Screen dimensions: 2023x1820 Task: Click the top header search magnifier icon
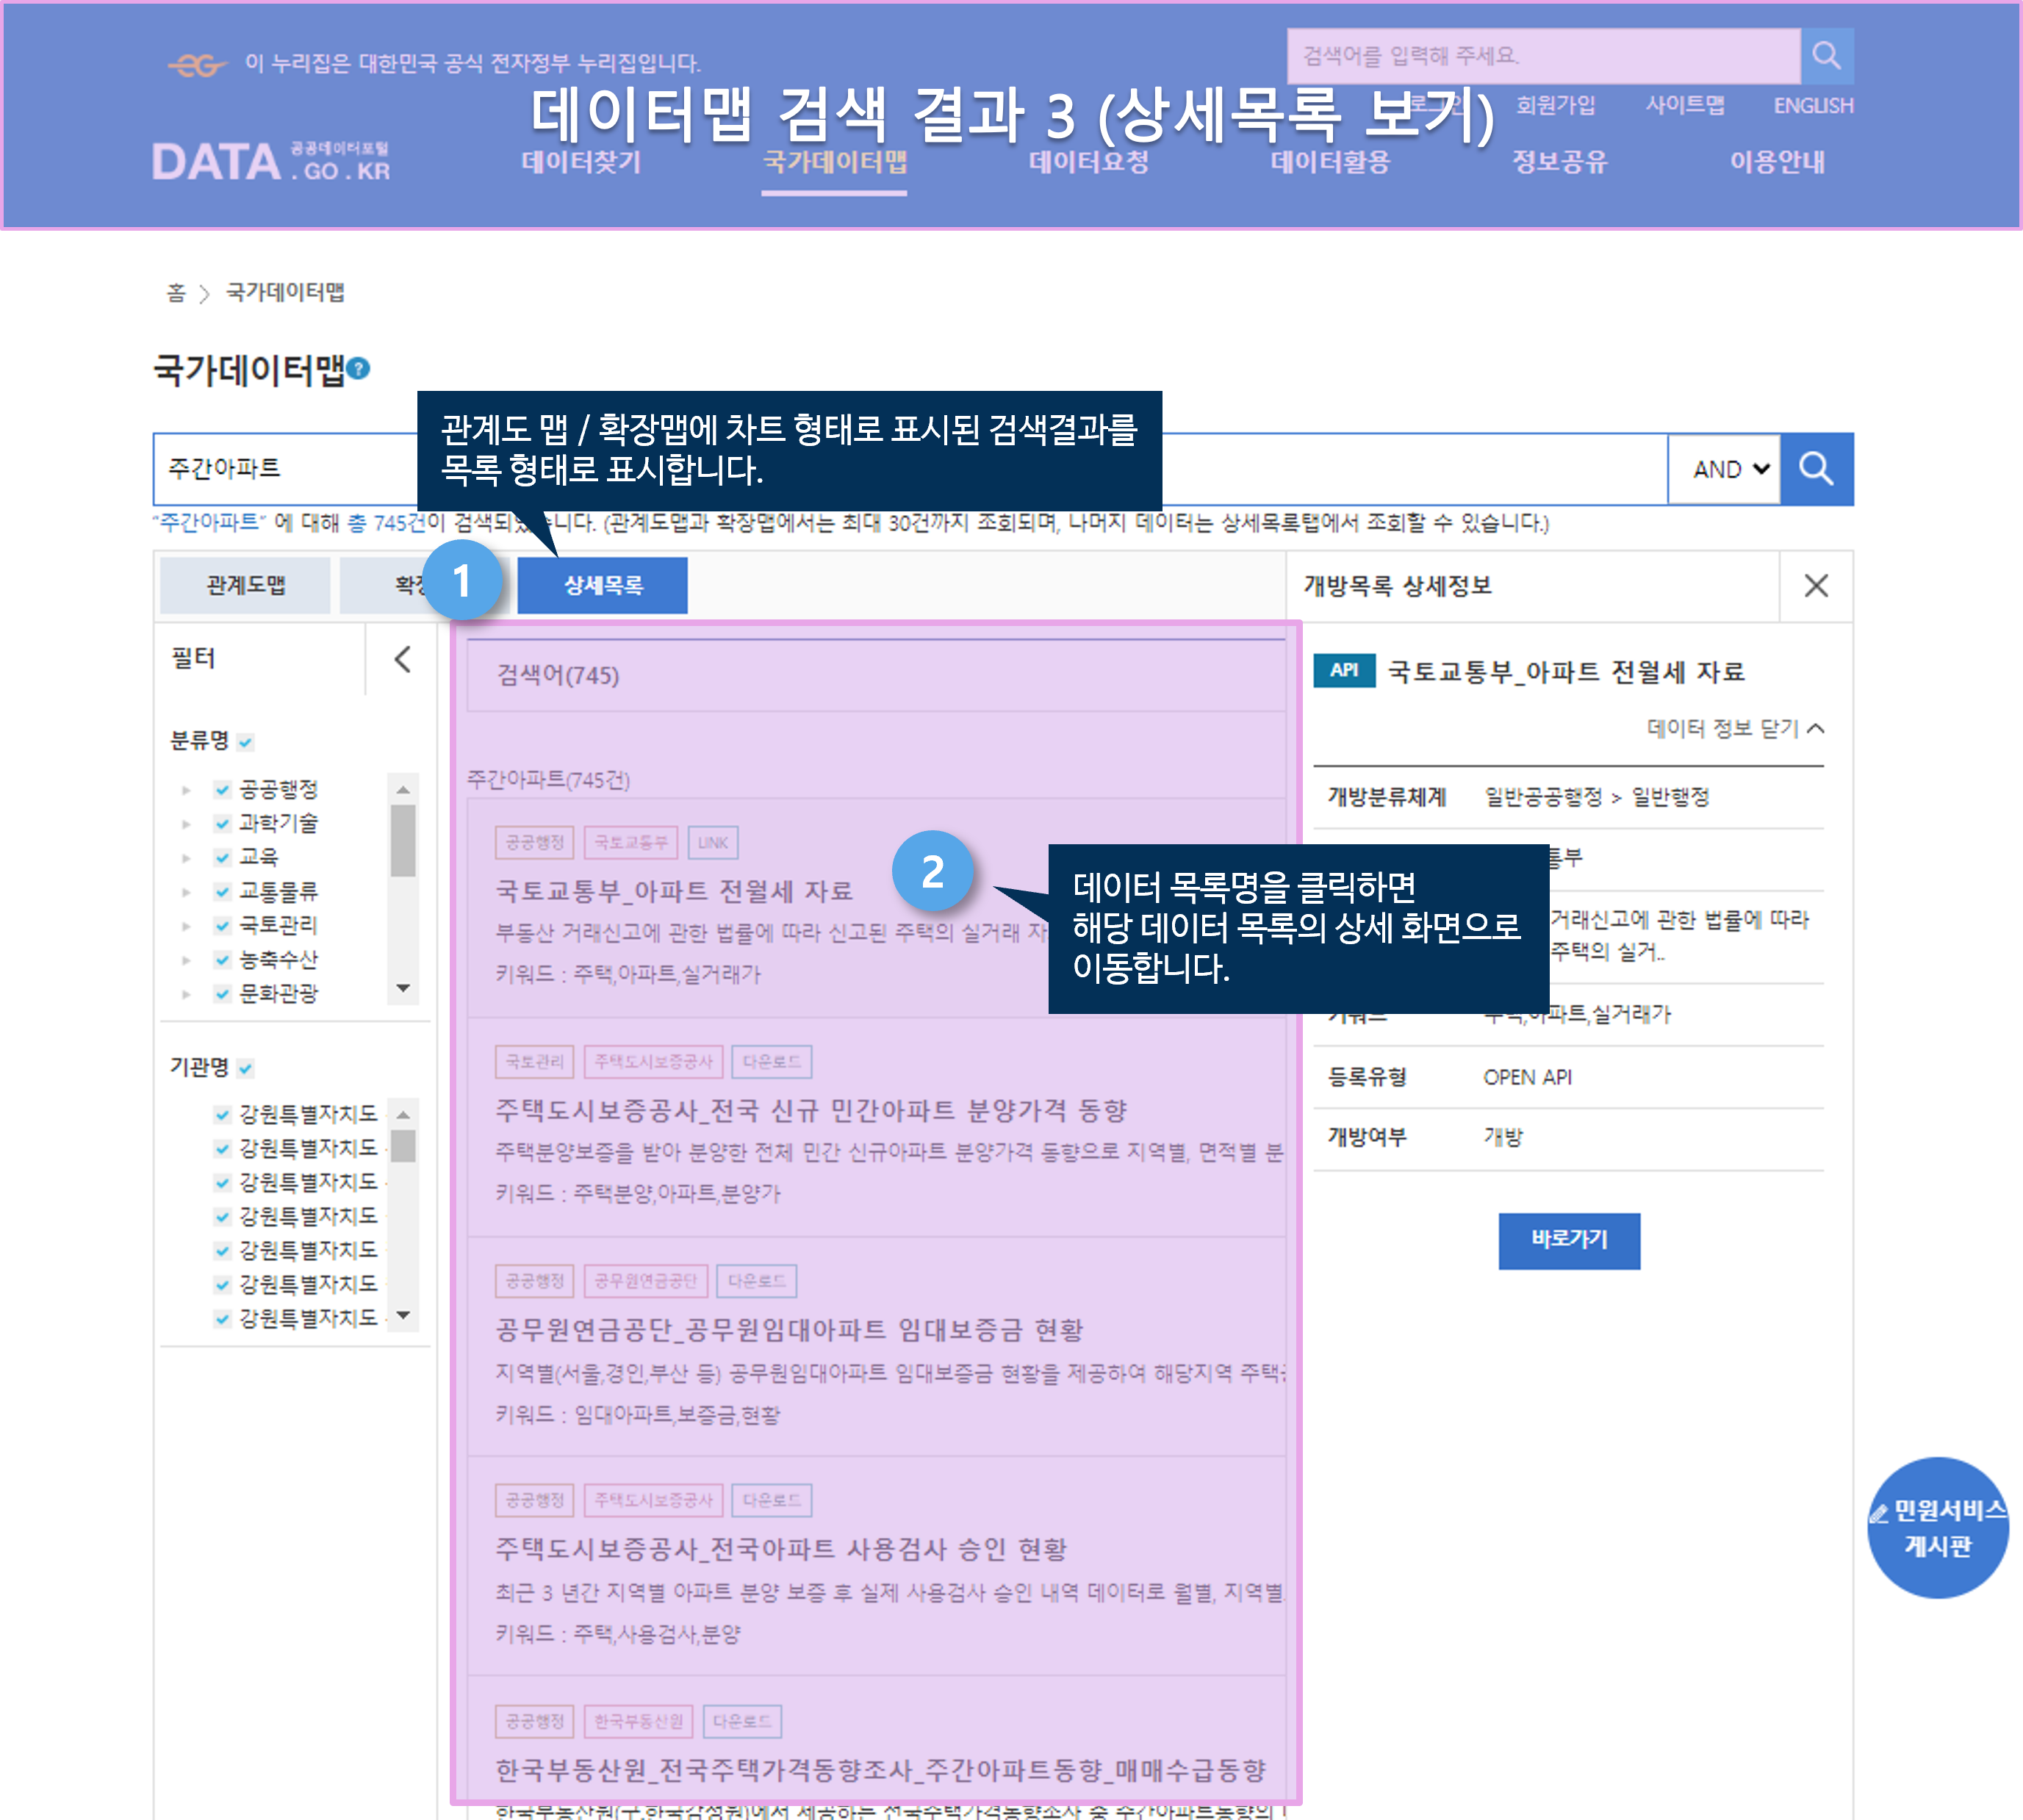(x=1826, y=56)
